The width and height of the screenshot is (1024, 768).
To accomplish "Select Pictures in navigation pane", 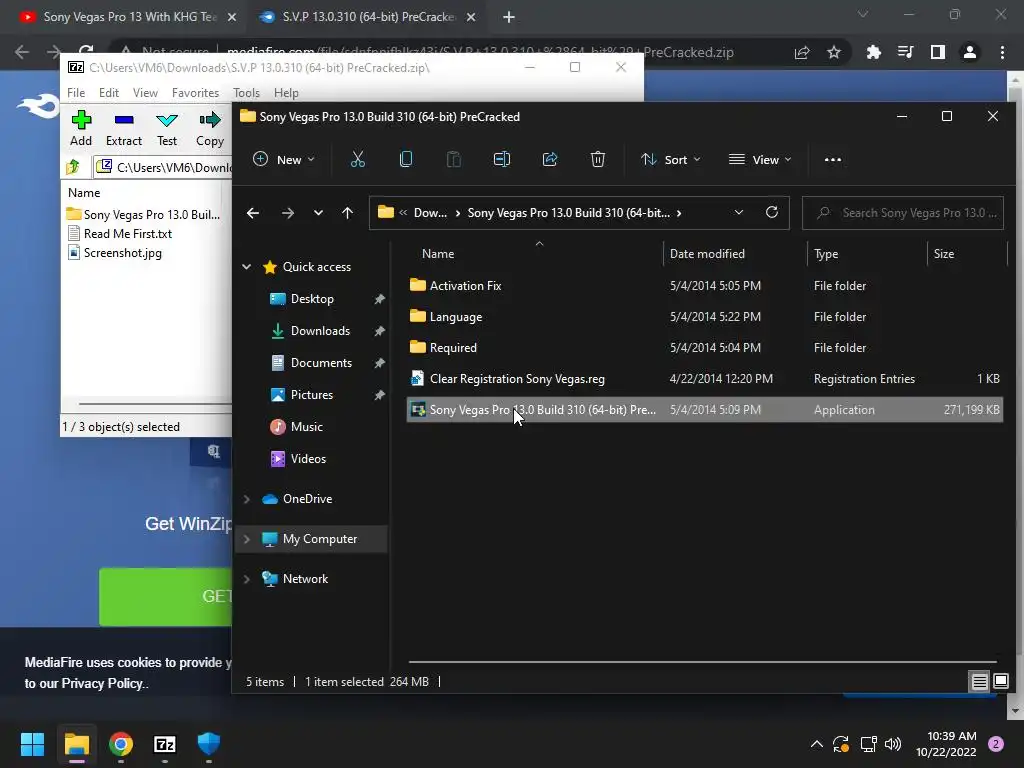I will coord(312,394).
